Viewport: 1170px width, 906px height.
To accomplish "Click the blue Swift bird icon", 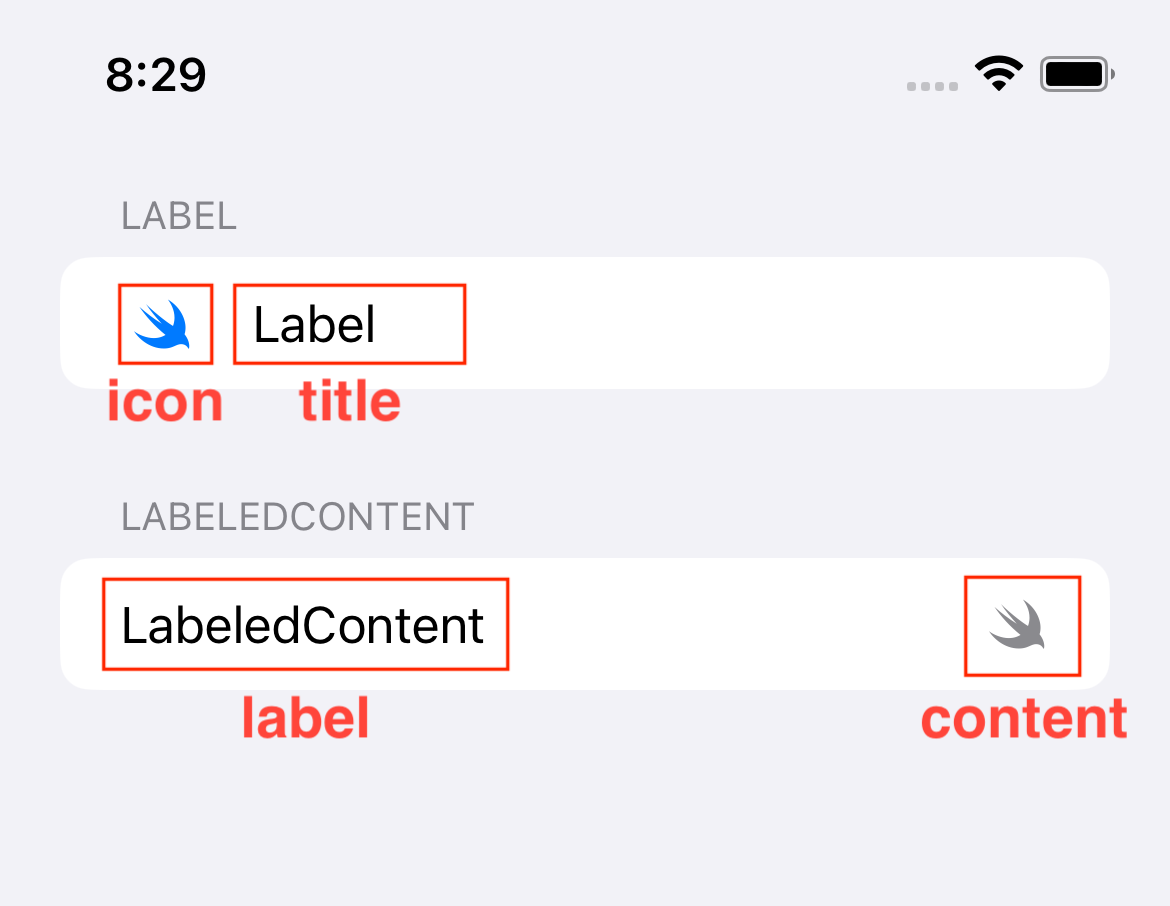I will 162,325.
